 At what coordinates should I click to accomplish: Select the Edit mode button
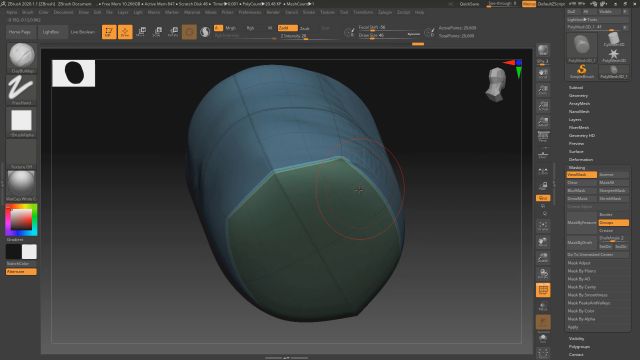(109, 32)
